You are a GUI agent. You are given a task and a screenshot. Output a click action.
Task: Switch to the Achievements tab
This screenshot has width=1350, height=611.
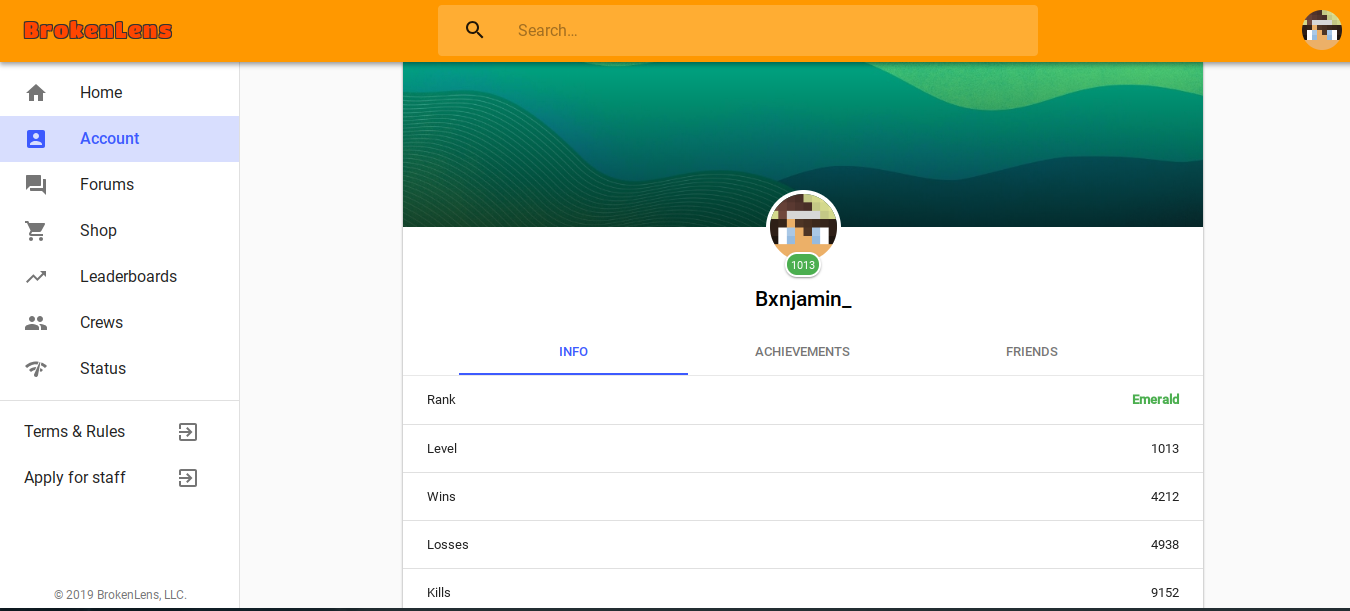click(802, 352)
